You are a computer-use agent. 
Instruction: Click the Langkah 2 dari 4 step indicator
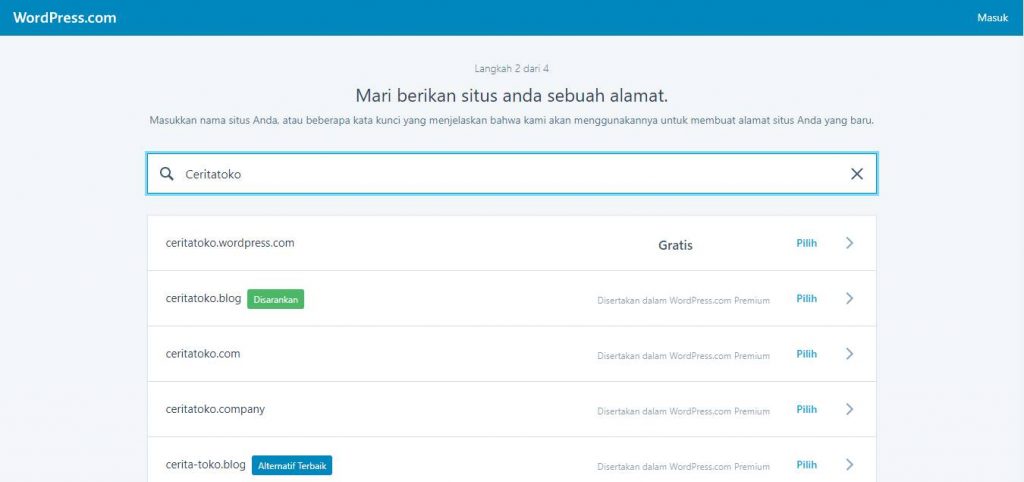pyautogui.click(x=511, y=68)
